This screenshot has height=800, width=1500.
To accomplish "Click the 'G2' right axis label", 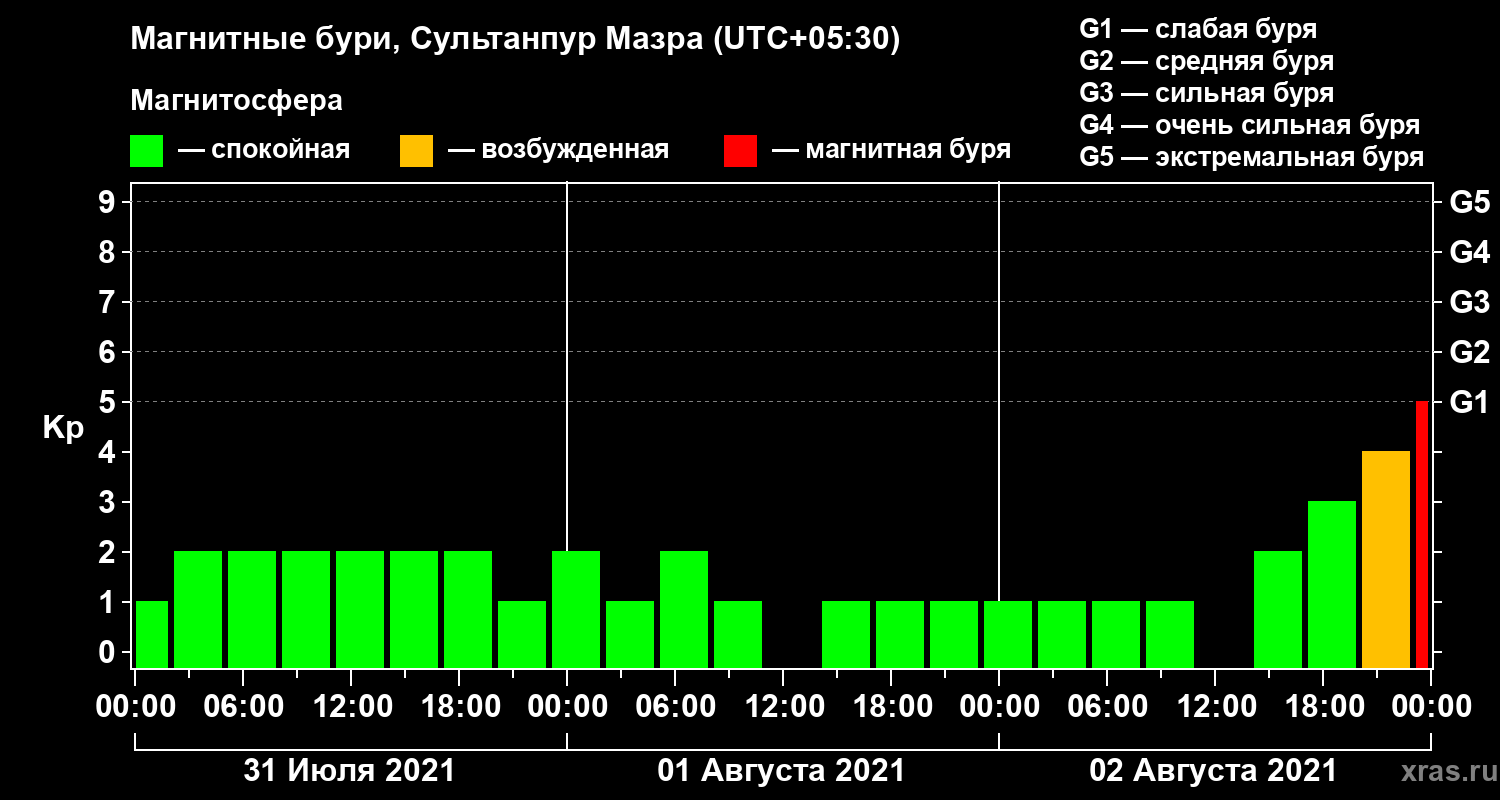I will click(1469, 352).
